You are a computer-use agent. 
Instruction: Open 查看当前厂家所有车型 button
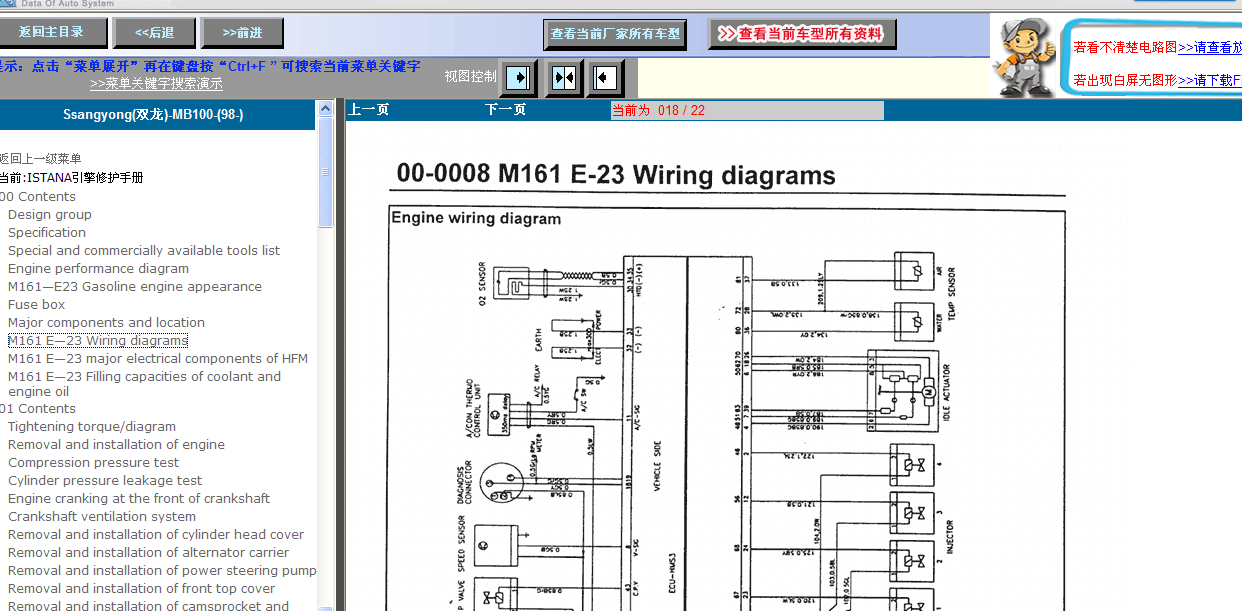coord(615,34)
